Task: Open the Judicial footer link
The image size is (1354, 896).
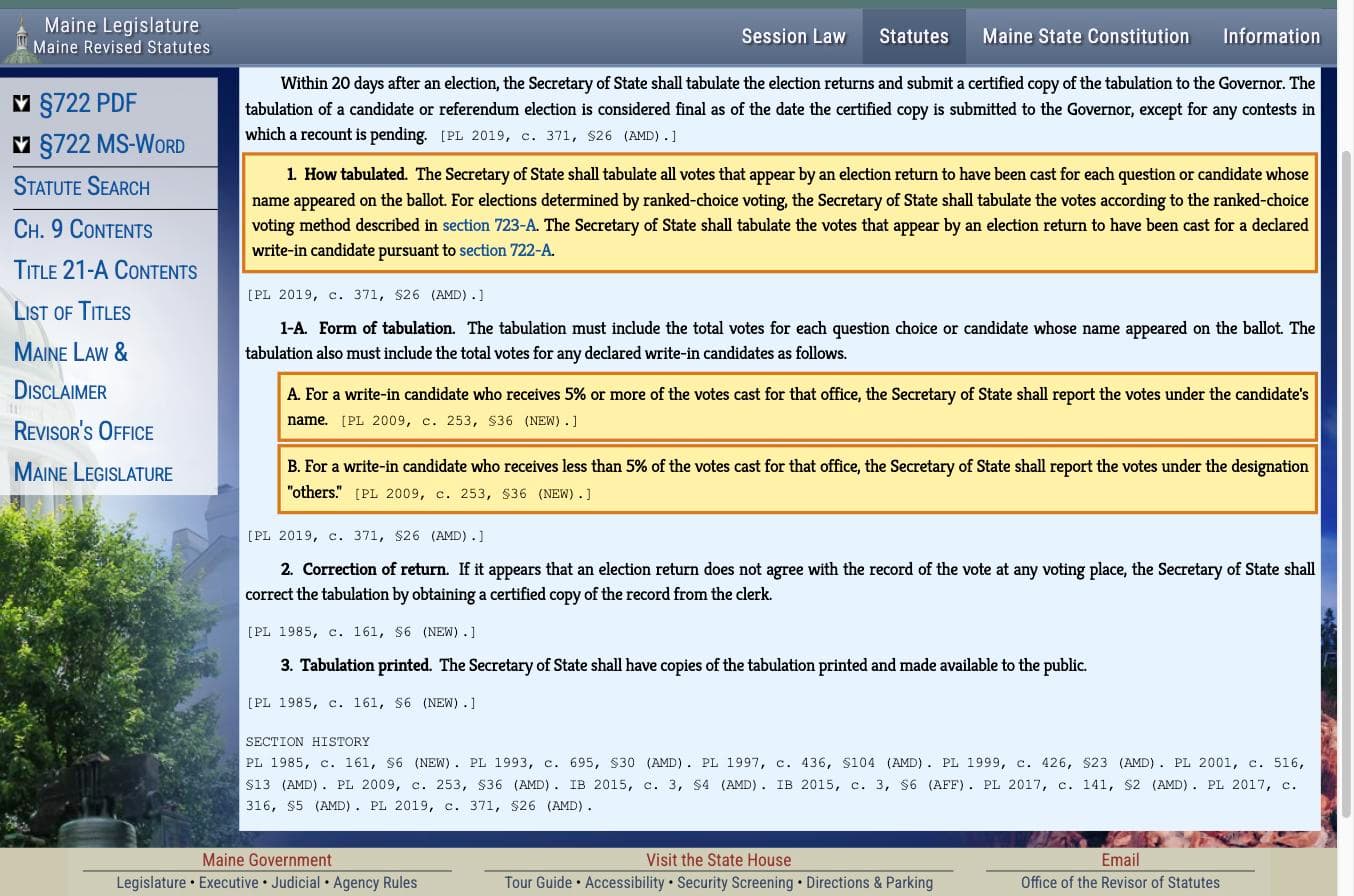Action: point(296,883)
